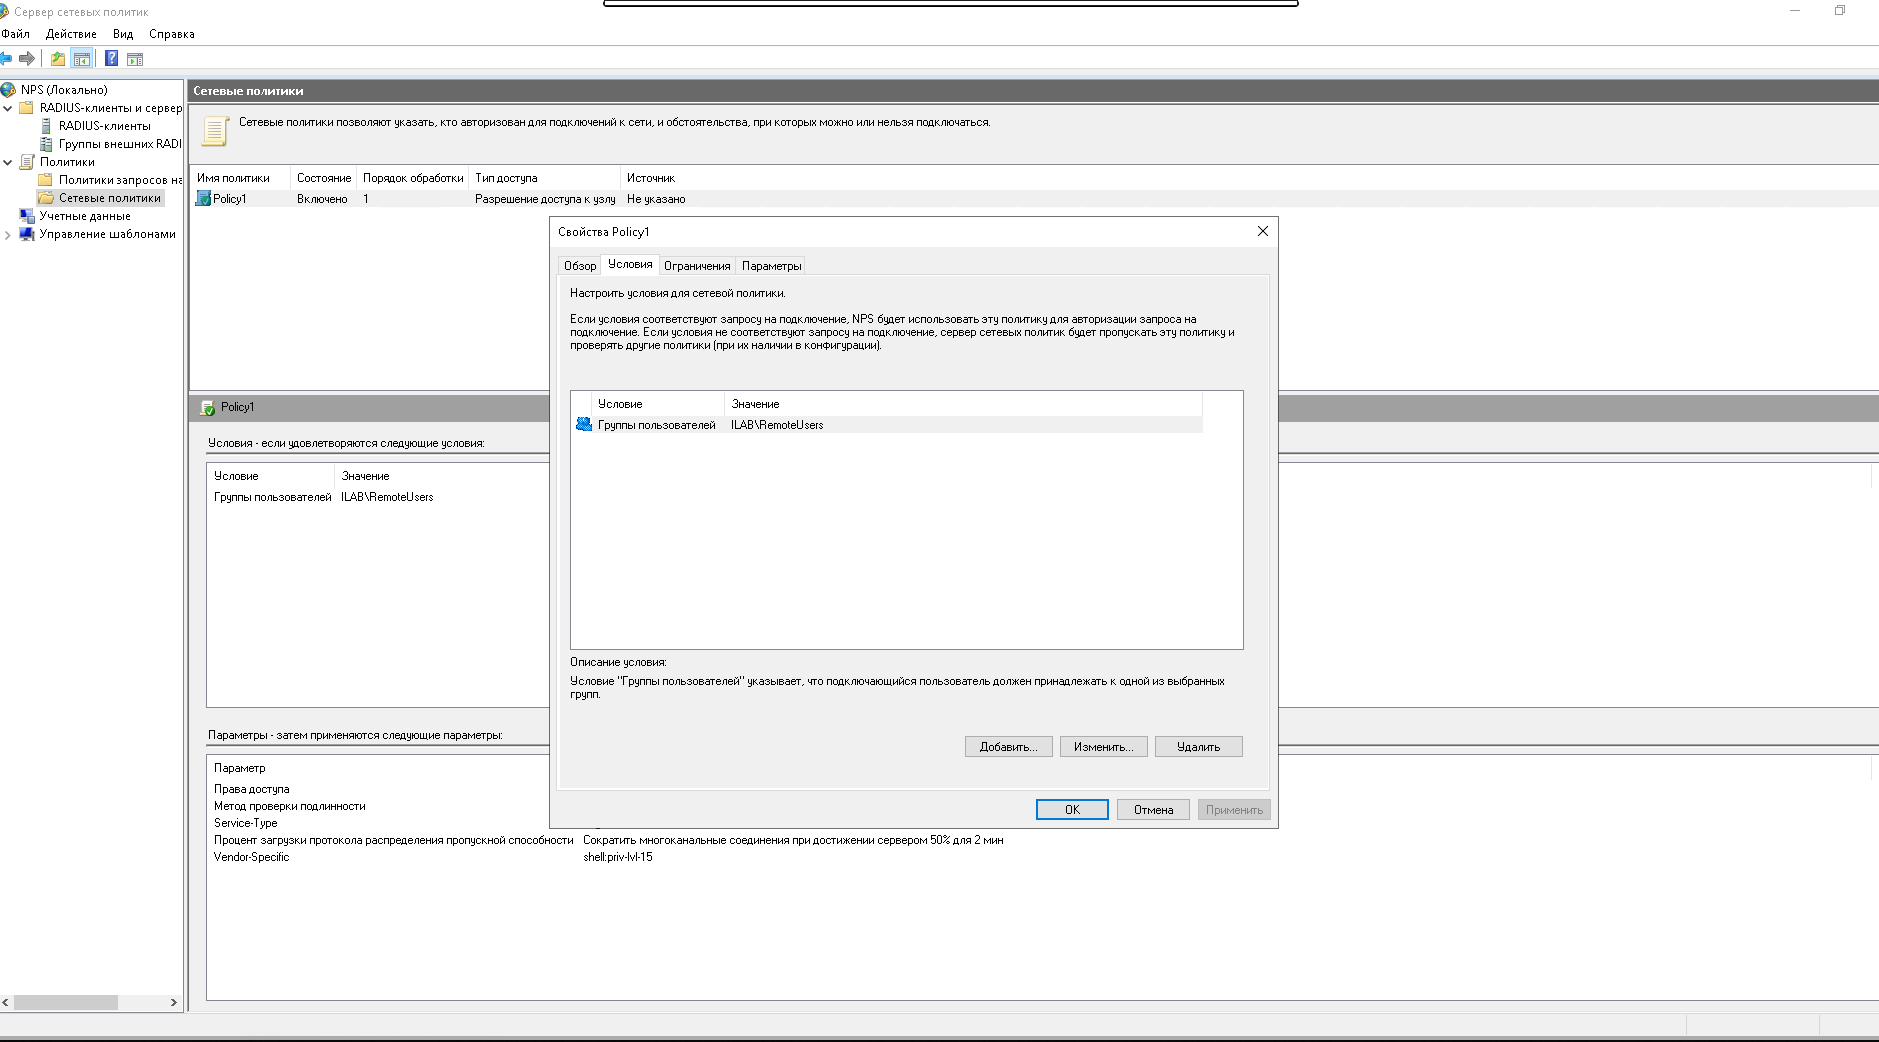Click the Policy1 icon in the details pane header

tap(208, 408)
